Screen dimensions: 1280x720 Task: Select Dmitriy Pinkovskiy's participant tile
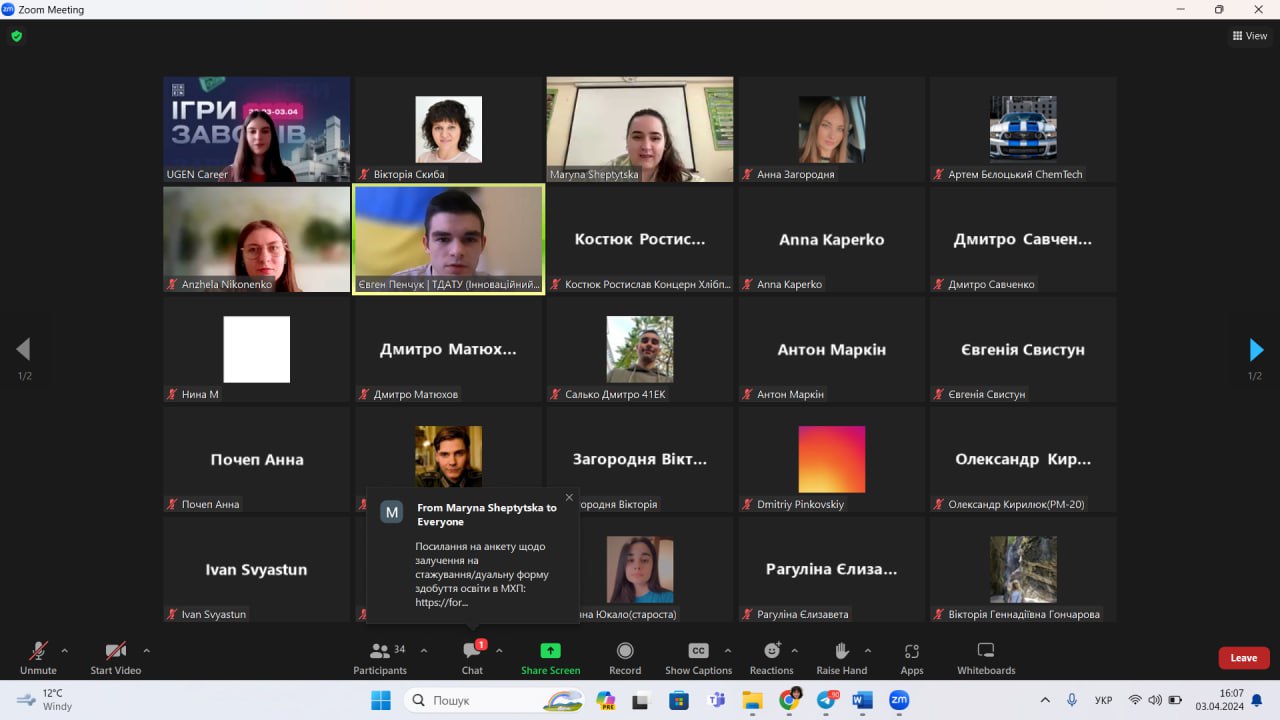click(x=831, y=459)
